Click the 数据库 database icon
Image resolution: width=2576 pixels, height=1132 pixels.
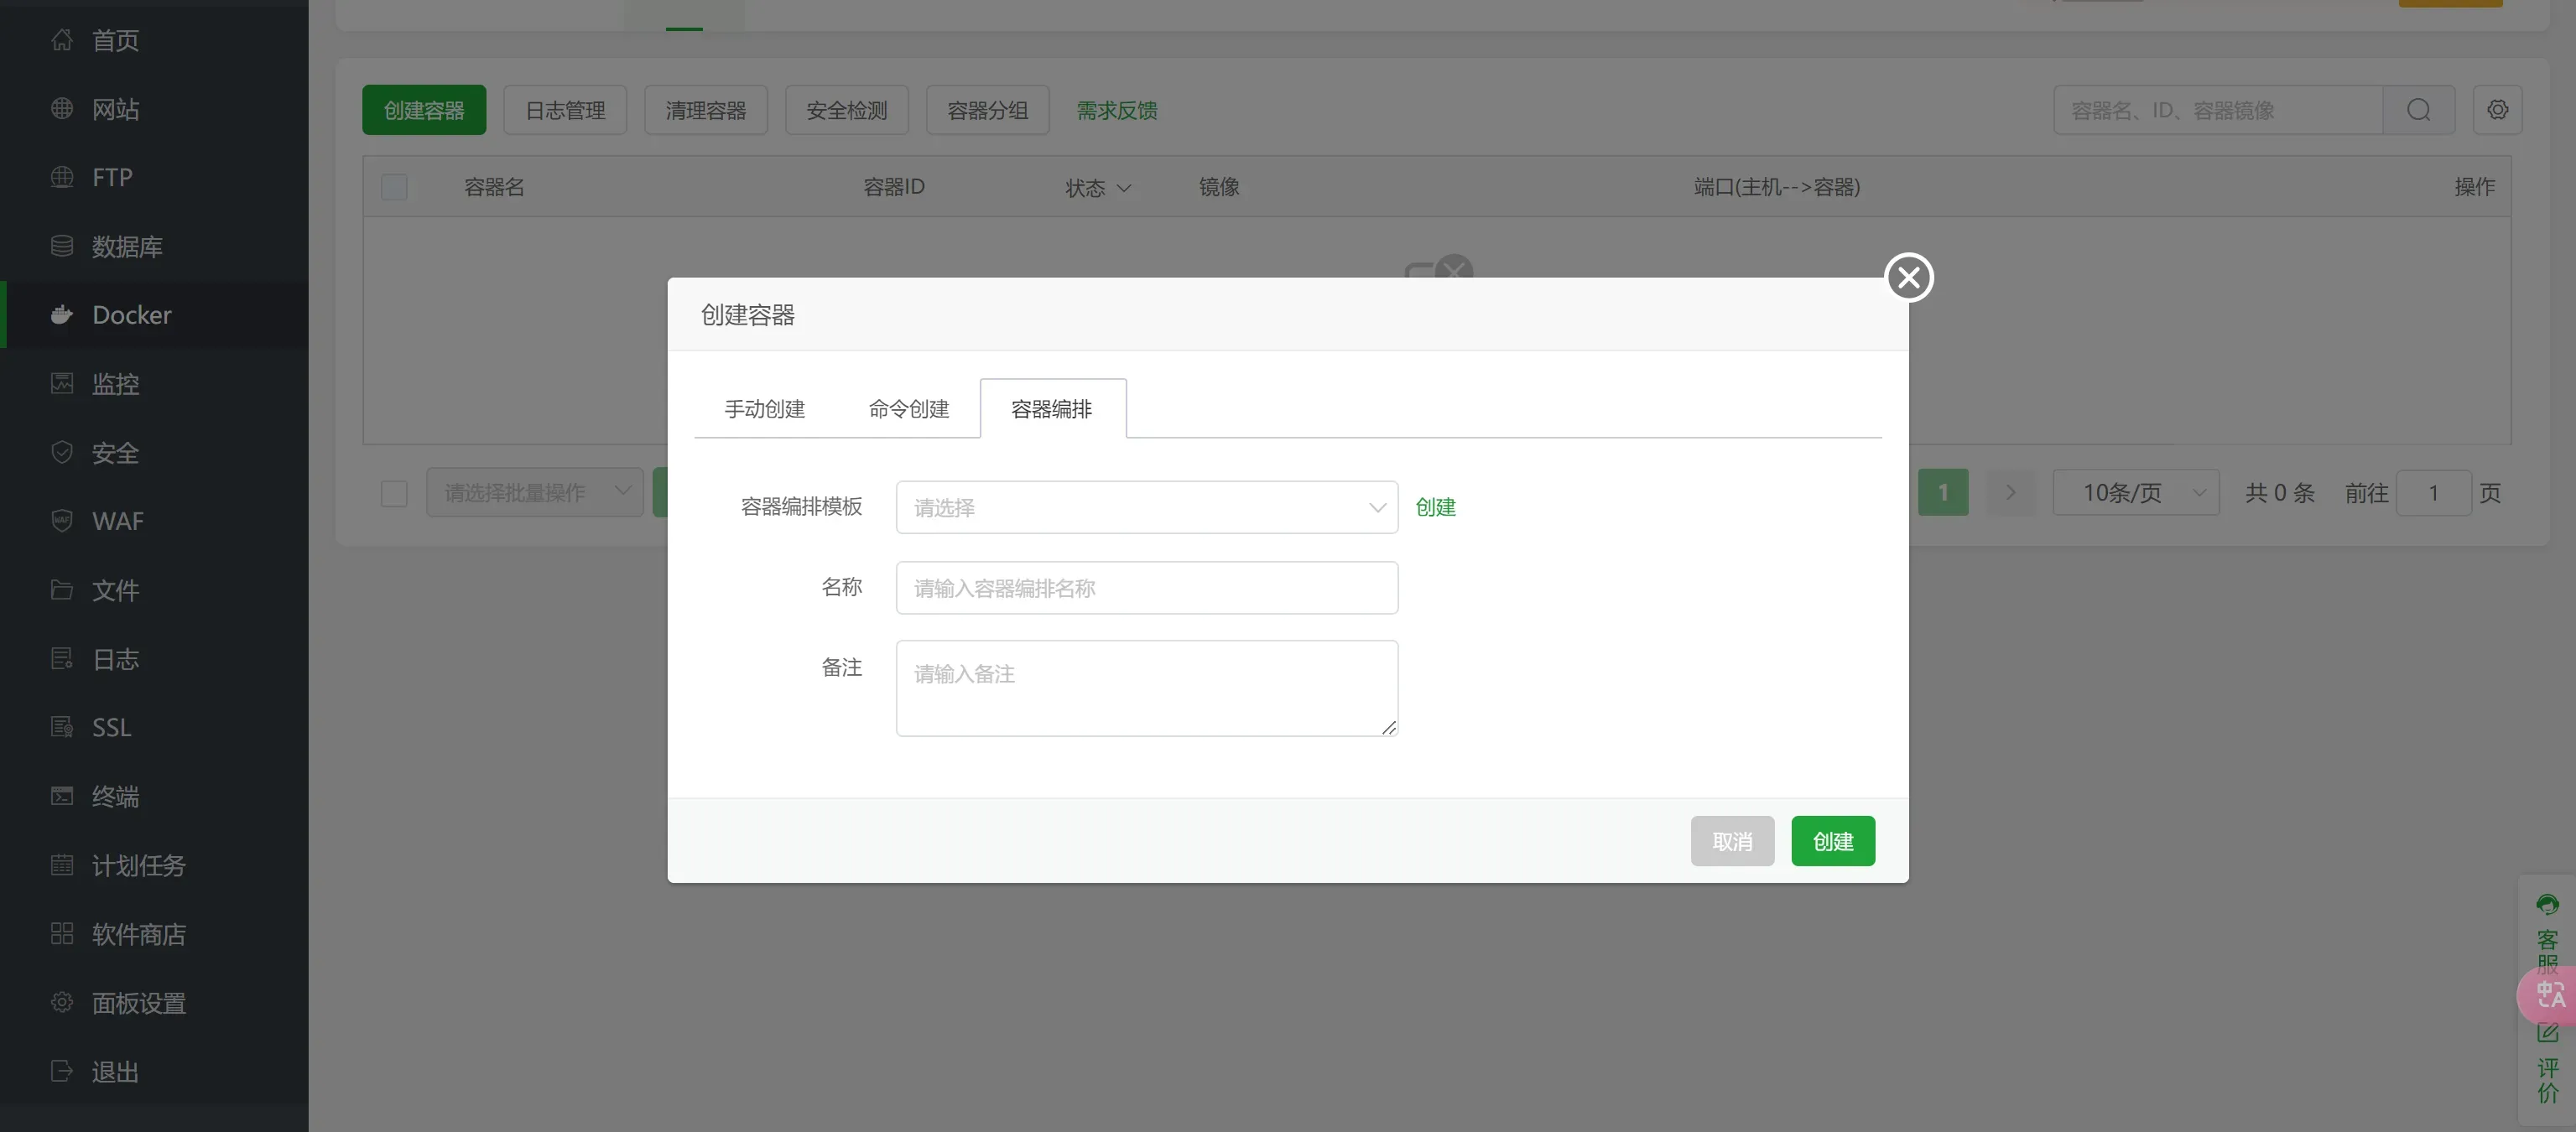[62, 246]
